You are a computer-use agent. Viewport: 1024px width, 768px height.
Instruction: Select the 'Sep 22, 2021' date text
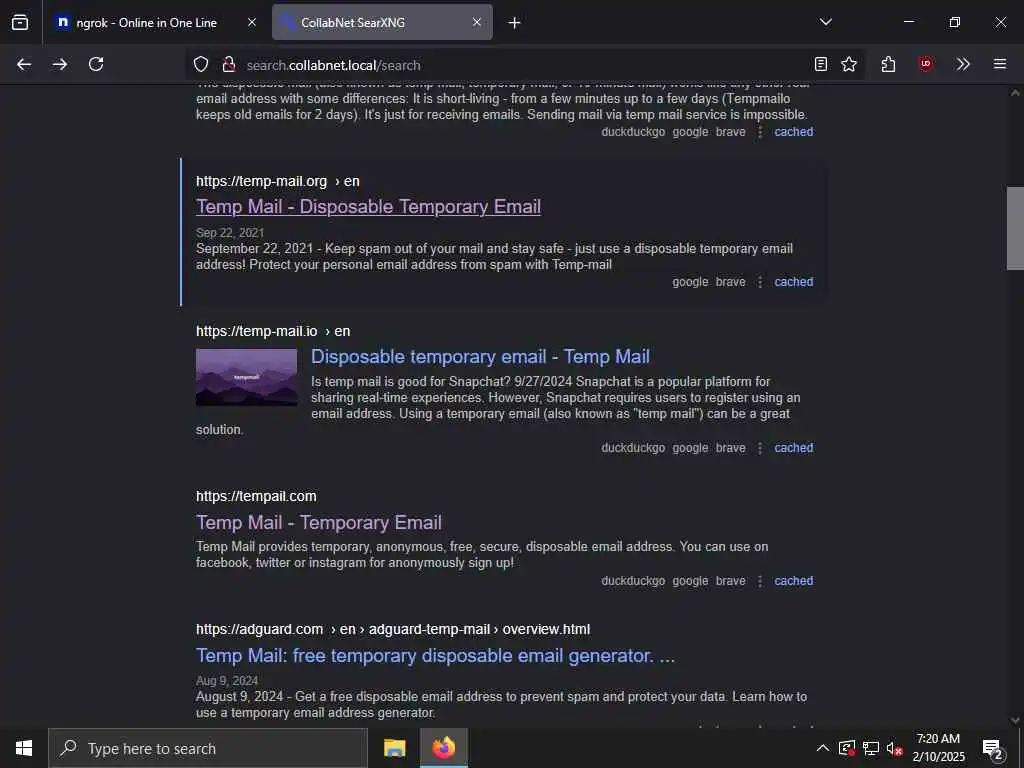(230, 232)
